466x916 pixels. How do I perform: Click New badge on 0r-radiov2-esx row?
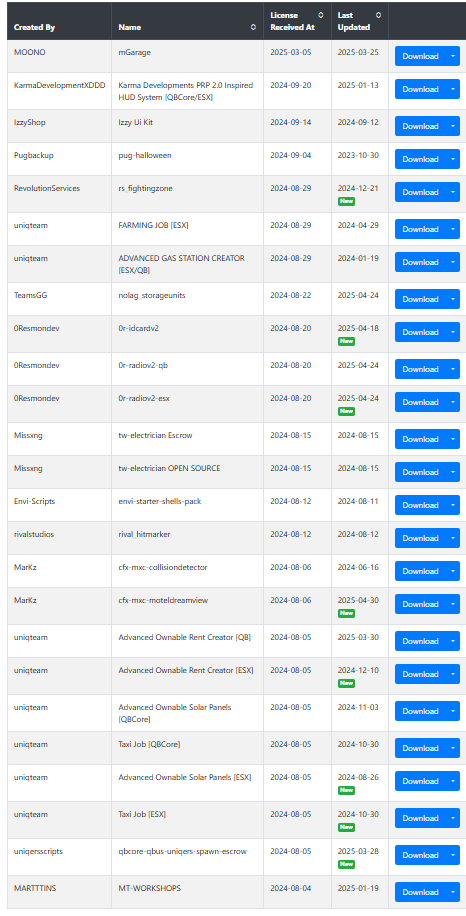pyautogui.click(x=346, y=411)
